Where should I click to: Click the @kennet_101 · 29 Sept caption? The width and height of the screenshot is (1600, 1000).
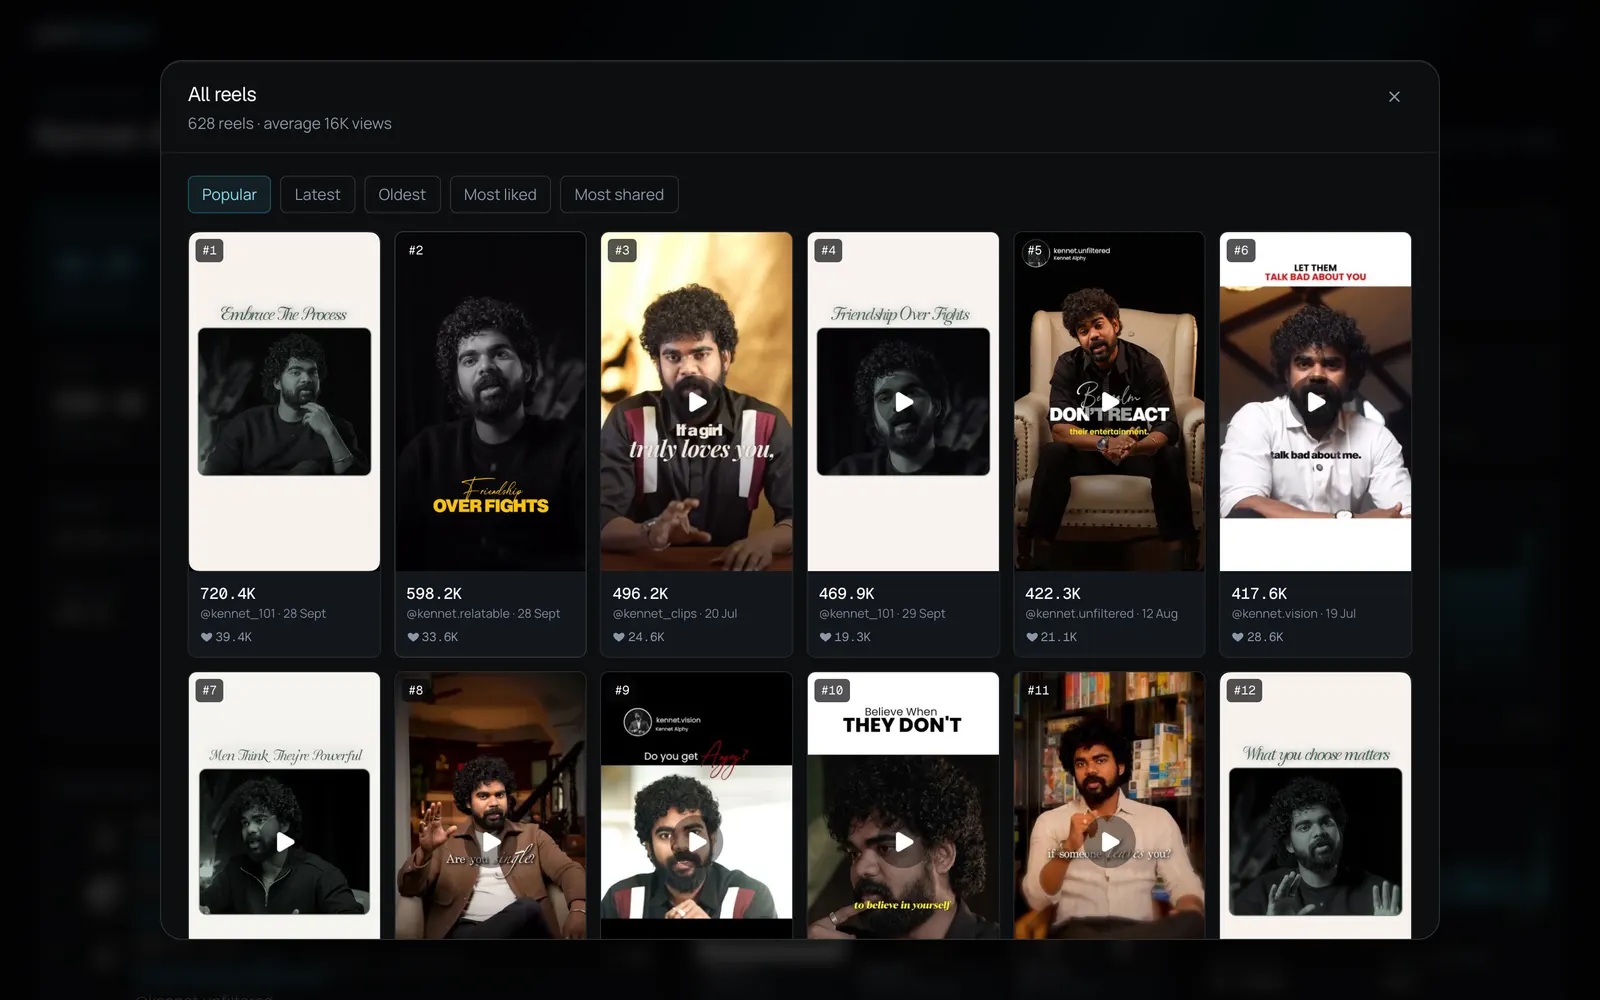882,614
